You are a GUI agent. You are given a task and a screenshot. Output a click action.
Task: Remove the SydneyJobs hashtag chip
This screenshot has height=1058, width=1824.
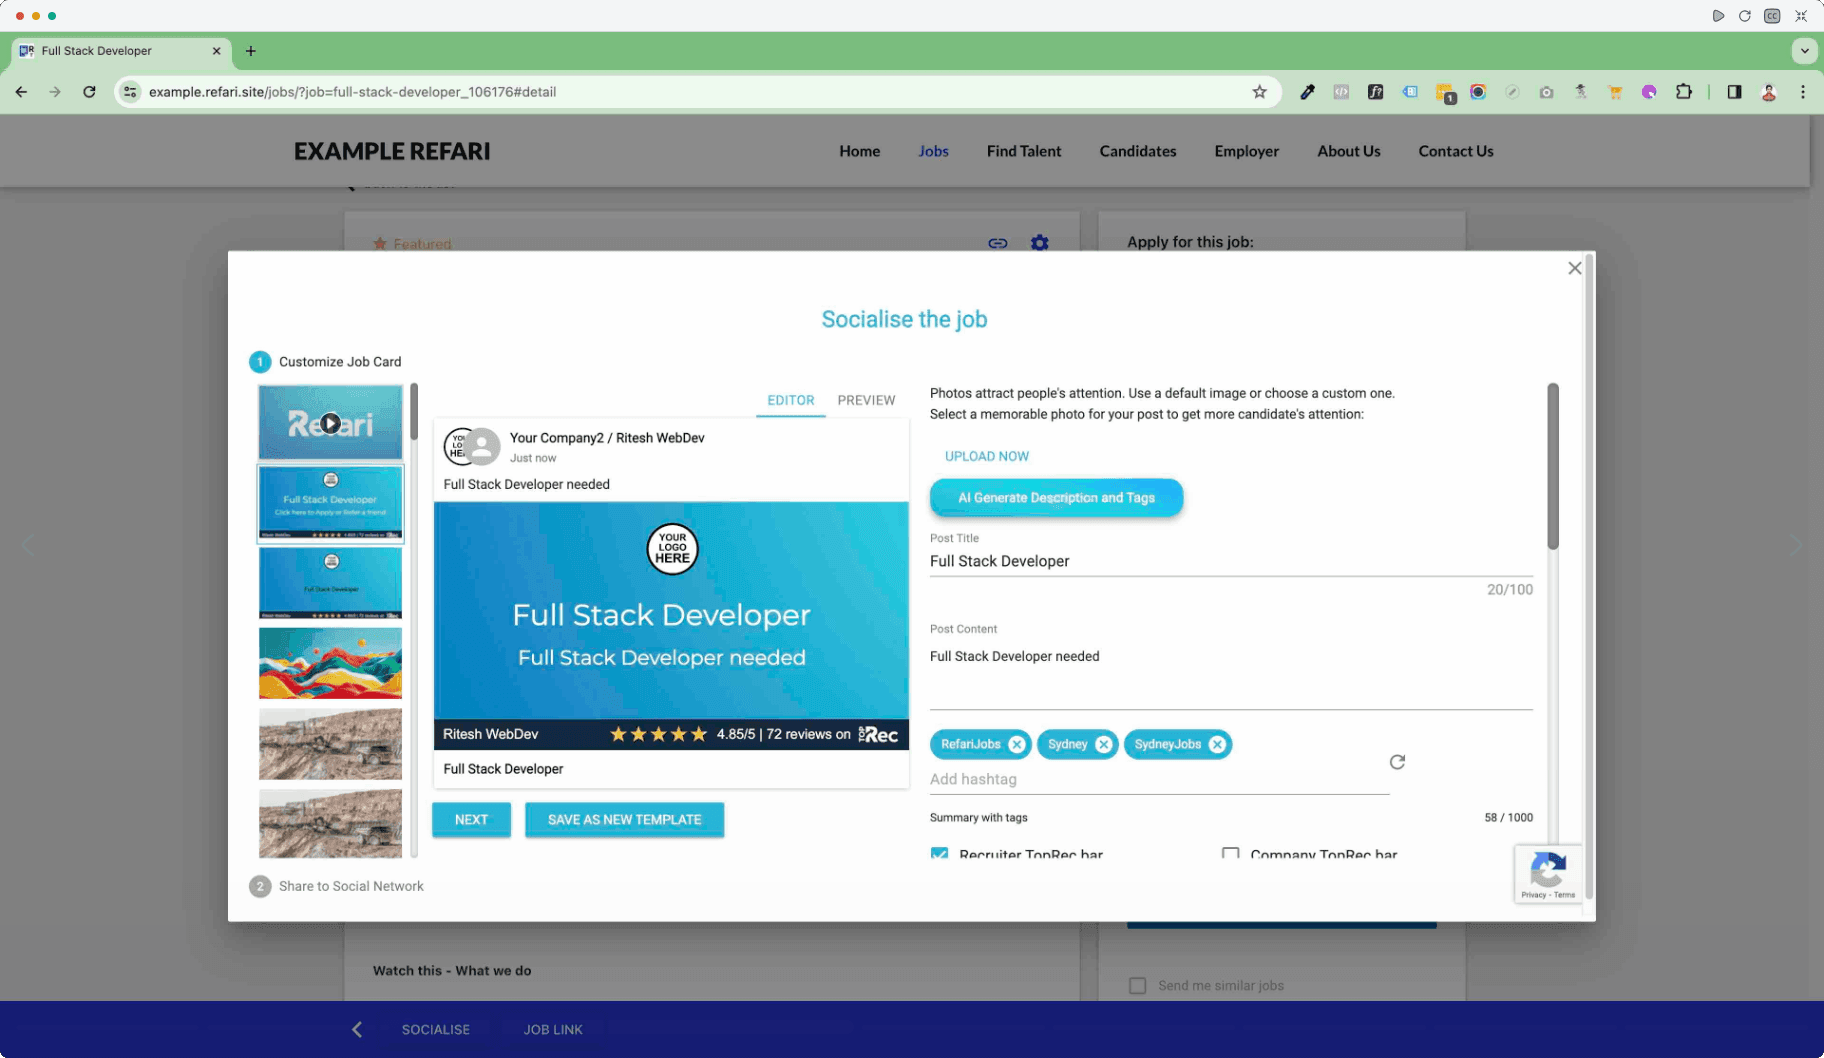(1217, 744)
